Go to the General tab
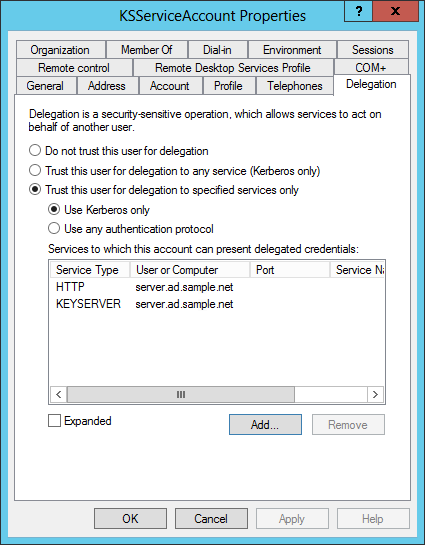 [45, 86]
